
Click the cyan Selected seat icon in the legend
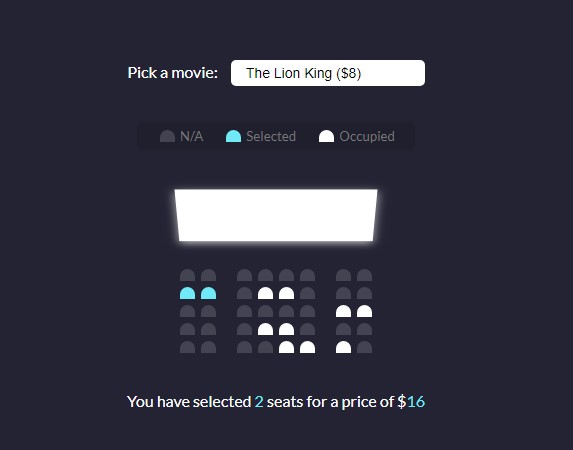pos(234,136)
